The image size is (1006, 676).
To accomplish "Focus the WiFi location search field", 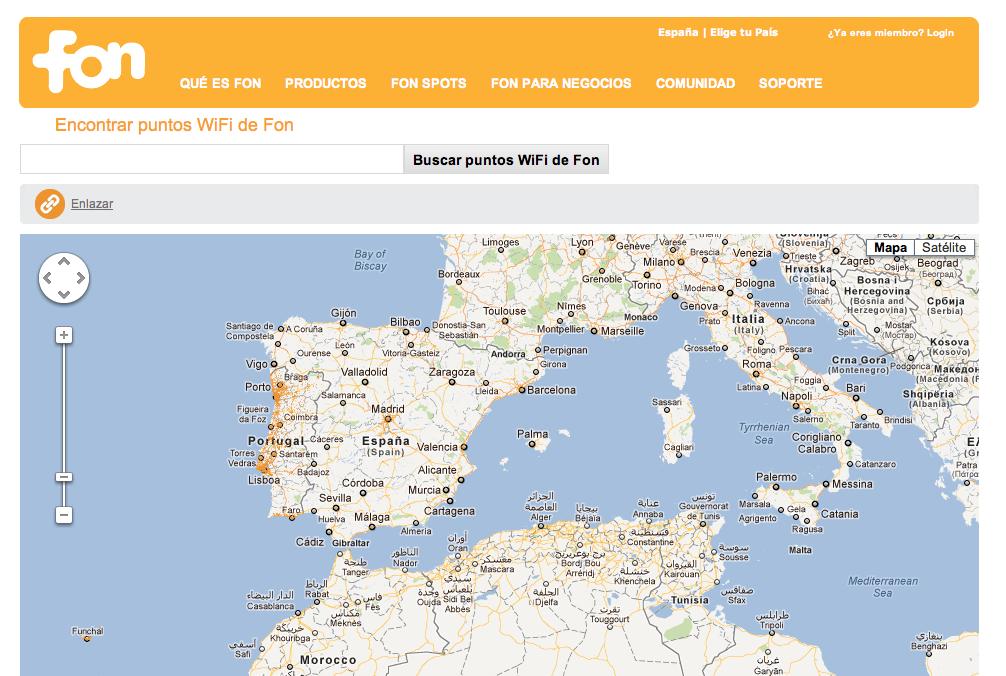I will tap(212, 159).
